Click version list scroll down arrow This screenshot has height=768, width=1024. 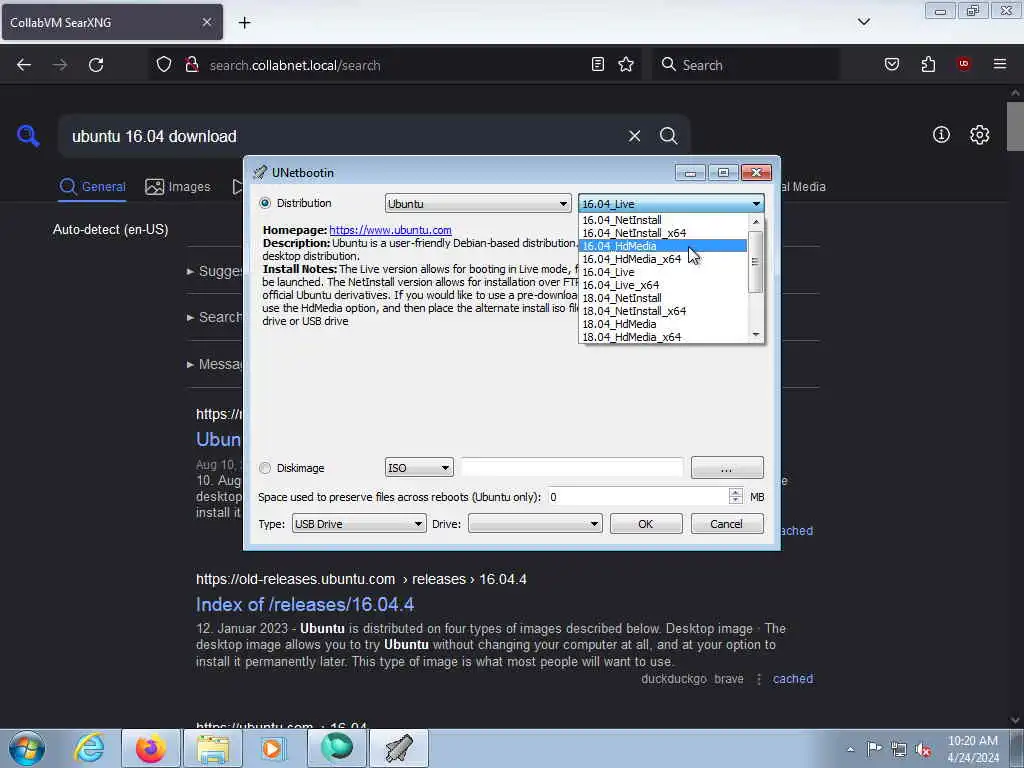click(756, 334)
